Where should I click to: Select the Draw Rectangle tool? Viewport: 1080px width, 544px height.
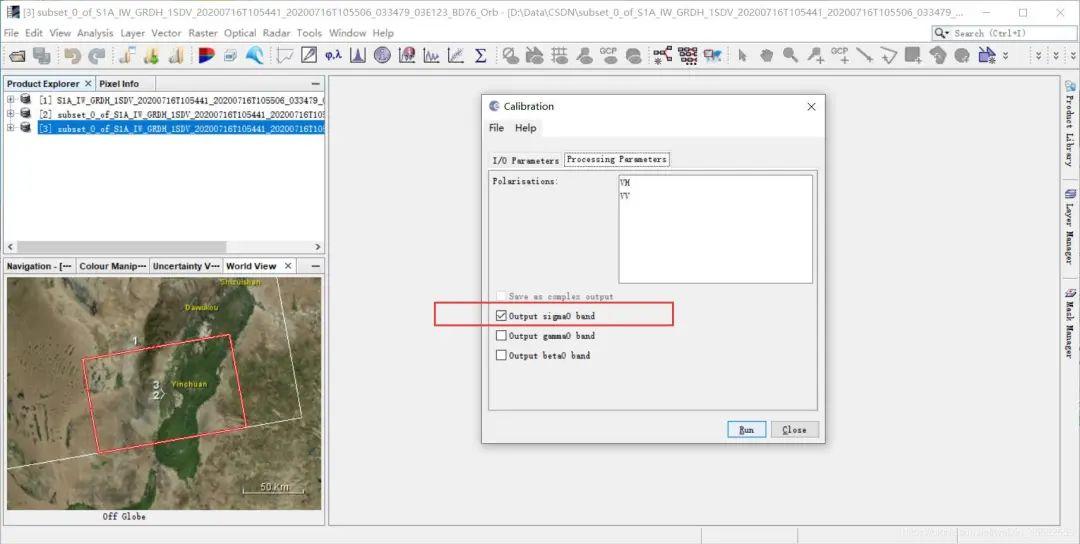click(x=913, y=56)
